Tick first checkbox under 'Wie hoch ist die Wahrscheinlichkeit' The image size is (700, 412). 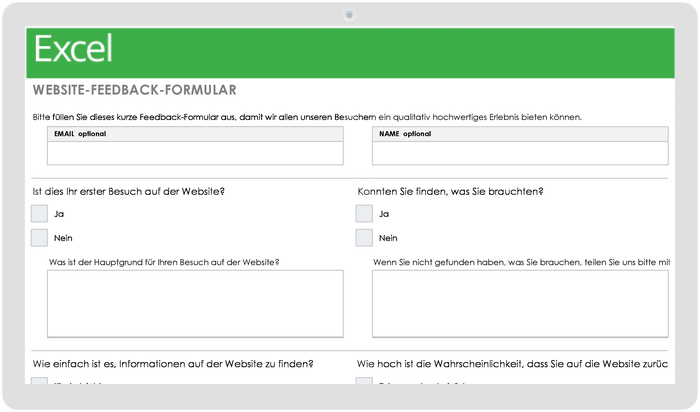pyautogui.click(x=364, y=382)
